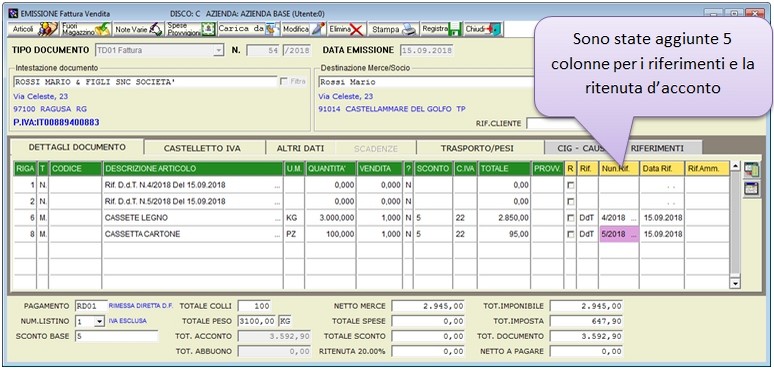Viewport: 774px width, 370px height.
Task: Click the KG unit field next to peso
Action: (285, 321)
